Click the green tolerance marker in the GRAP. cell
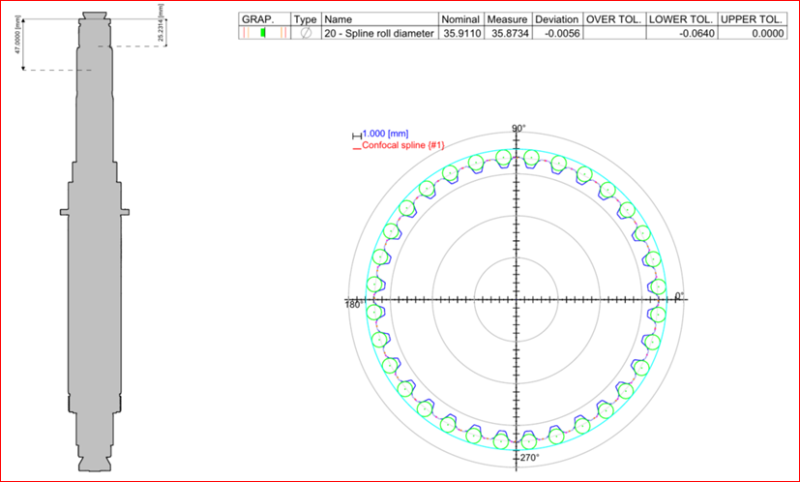The image size is (800, 482). coord(263,33)
